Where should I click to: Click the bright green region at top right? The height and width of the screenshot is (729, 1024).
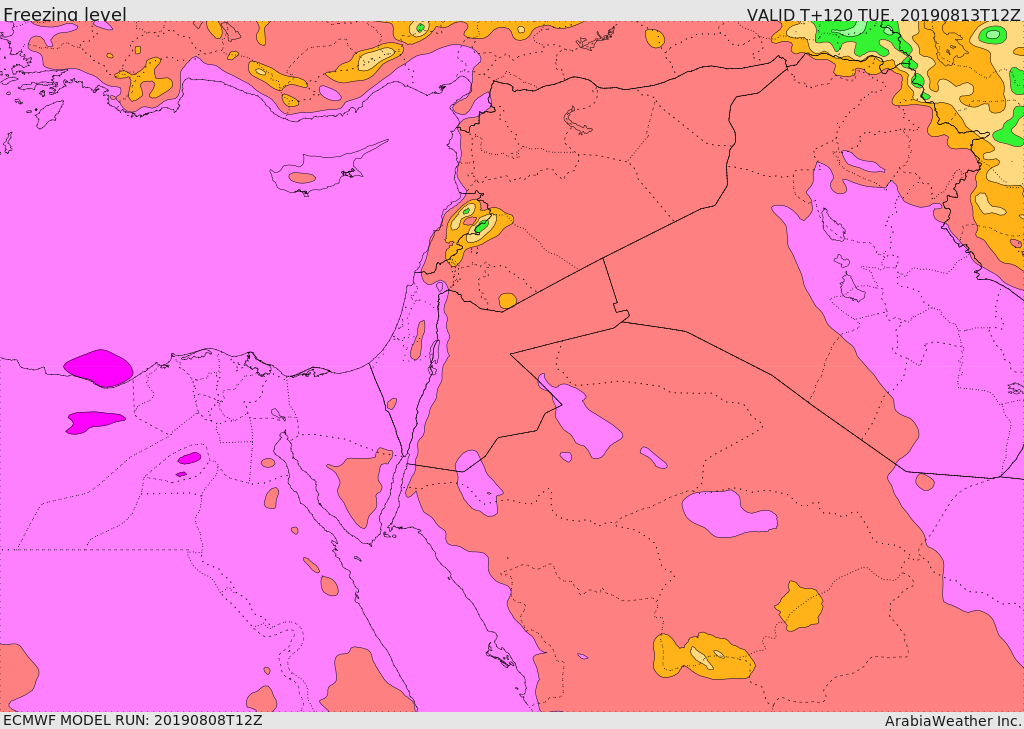coord(850,36)
